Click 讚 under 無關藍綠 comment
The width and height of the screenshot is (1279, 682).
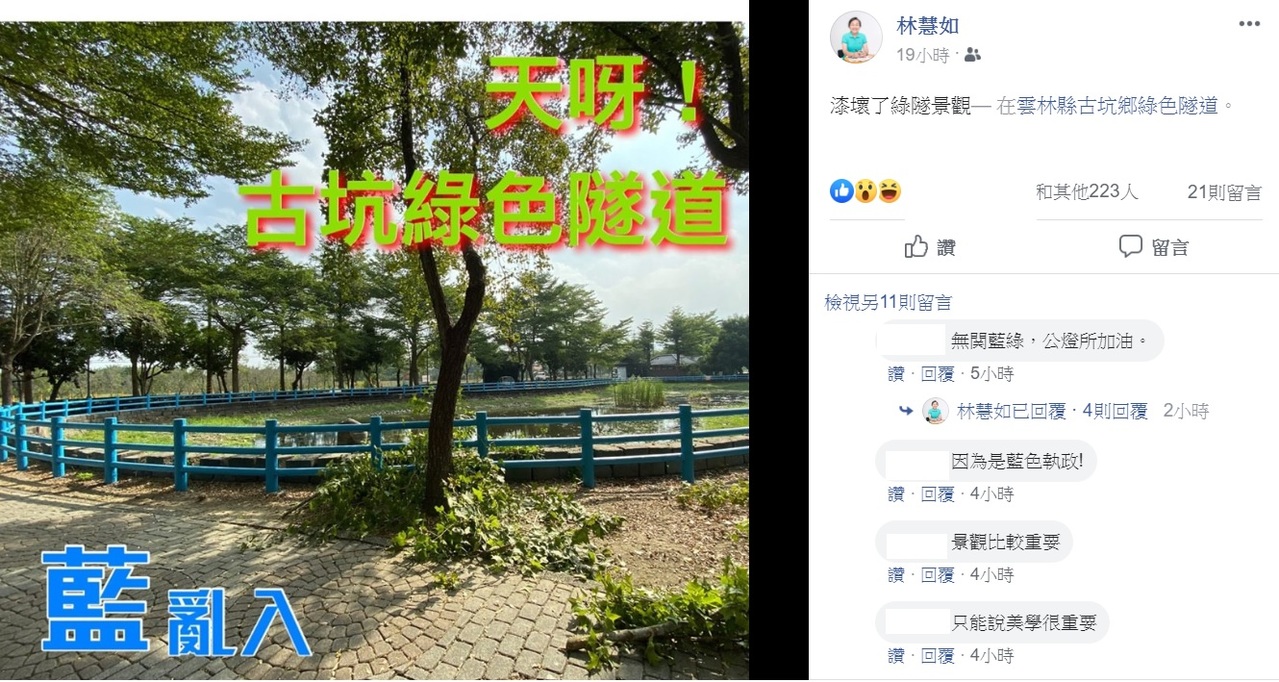point(896,374)
